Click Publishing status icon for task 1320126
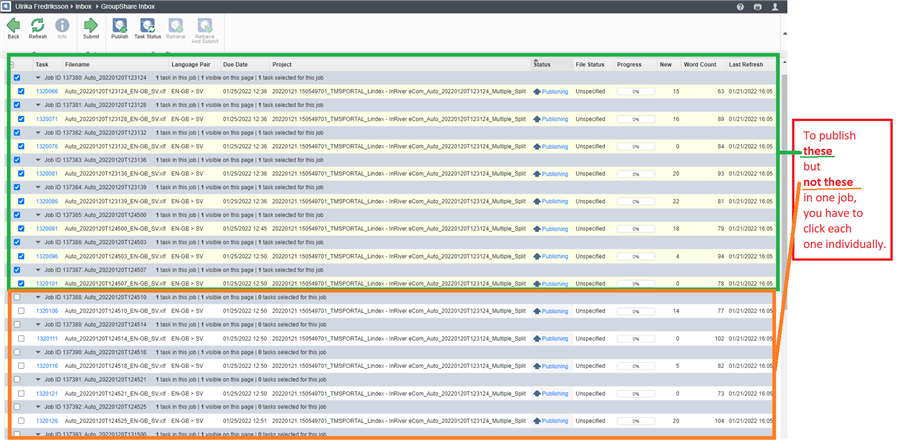 [x=537, y=420]
